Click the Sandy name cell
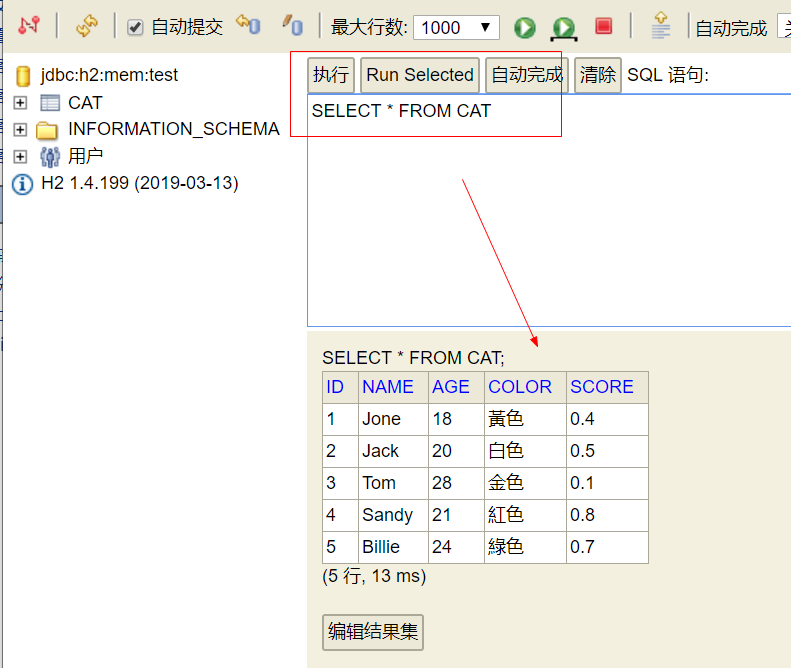The image size is (791, 668). tap(393, 515)
